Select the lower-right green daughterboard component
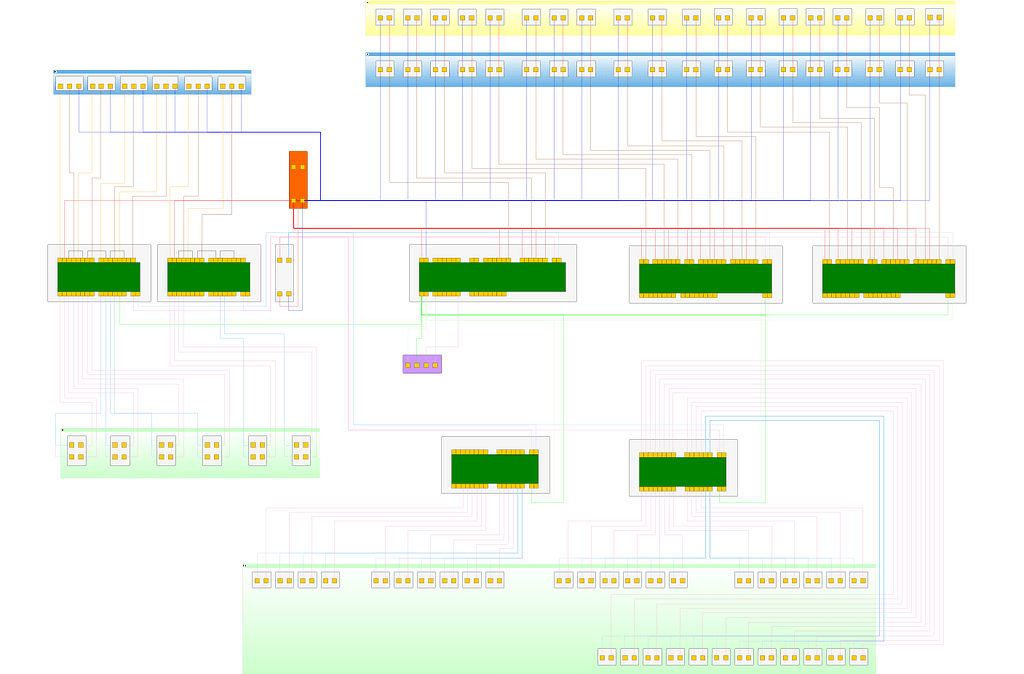 click(x=682, y=465)
